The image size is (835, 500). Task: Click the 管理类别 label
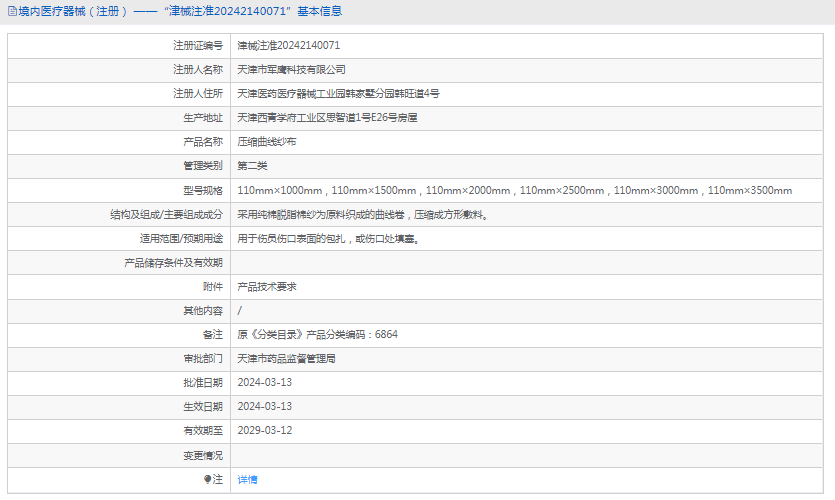tap(203, 166)
